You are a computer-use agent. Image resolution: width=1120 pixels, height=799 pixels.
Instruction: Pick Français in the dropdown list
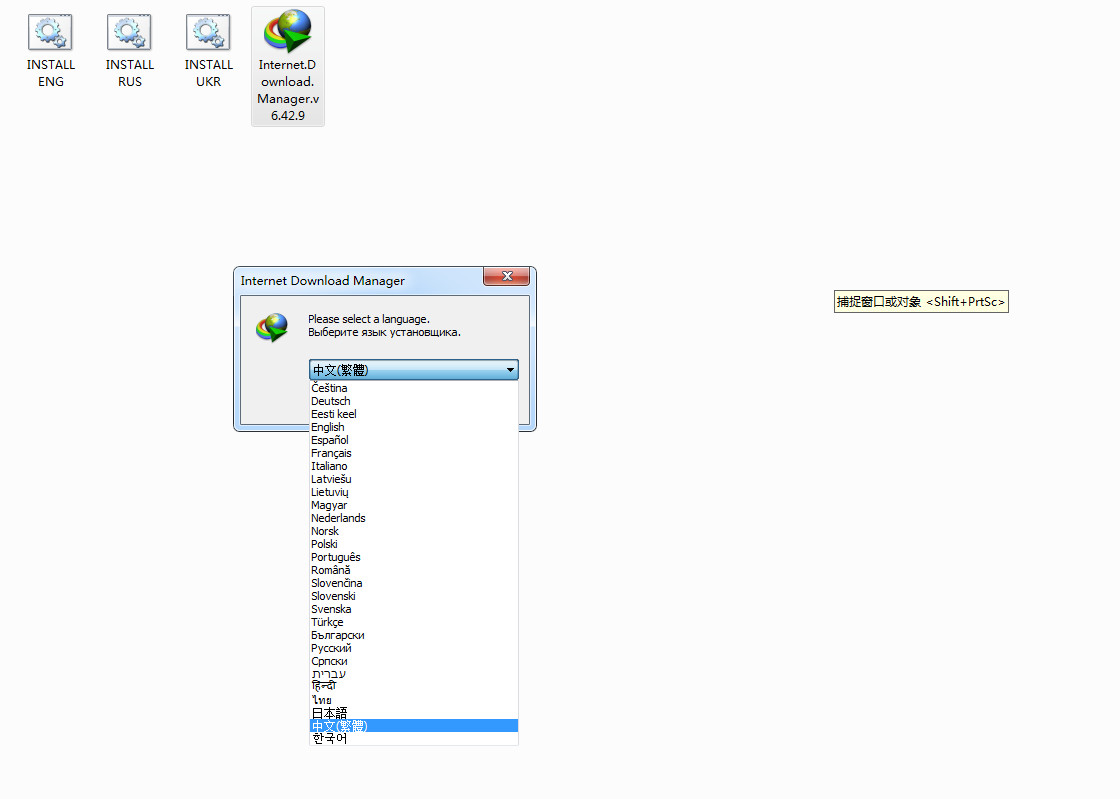414,453
